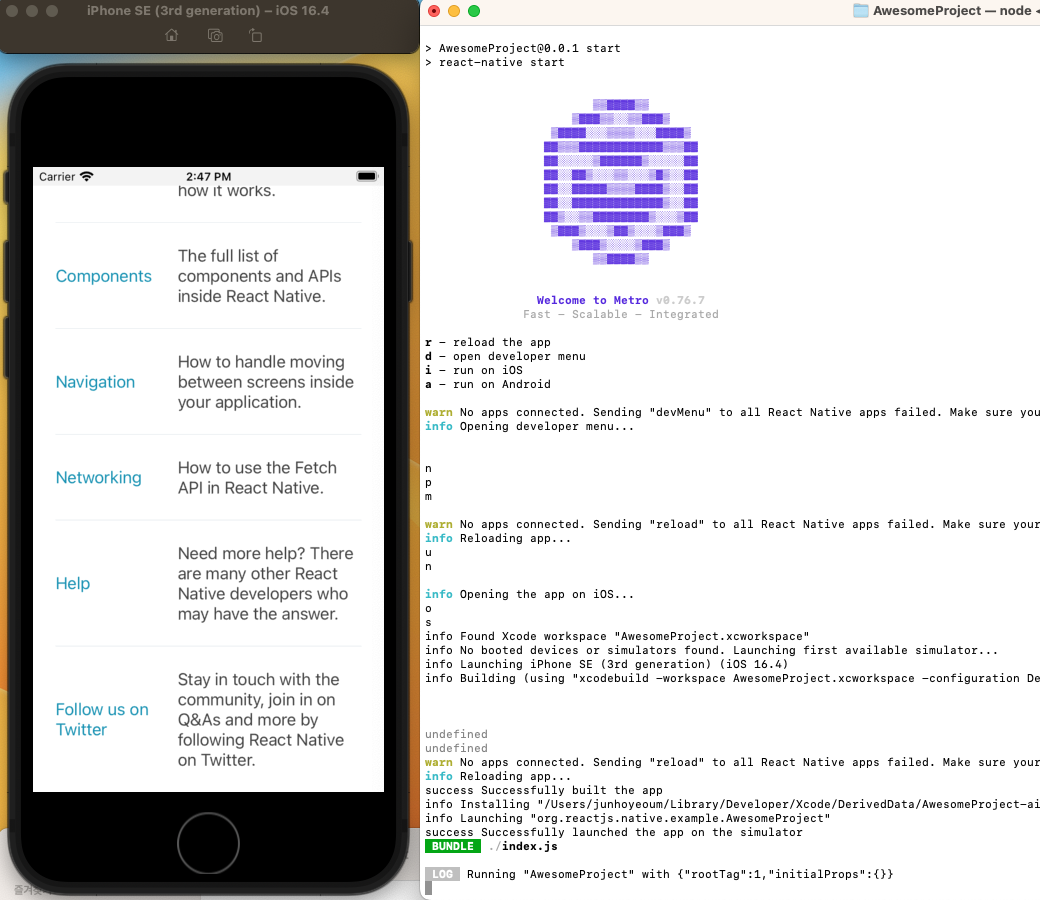Click 'How to handle moving between screens' text

265,382
